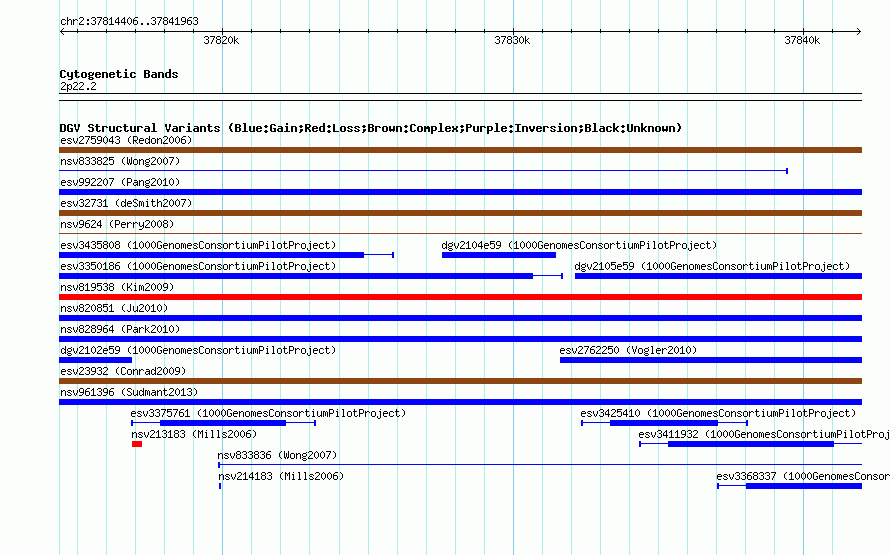Click the chr2:37814406..37841963 coordinates text
This screenshot has height=555, width=890.
pyautogui.click(x=129, y=22)
